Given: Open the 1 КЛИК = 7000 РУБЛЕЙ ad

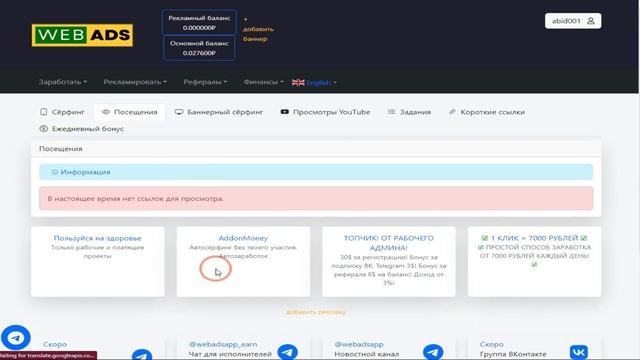Looking at the screenshot, I should pyautogui.click(x=534, y=238).
